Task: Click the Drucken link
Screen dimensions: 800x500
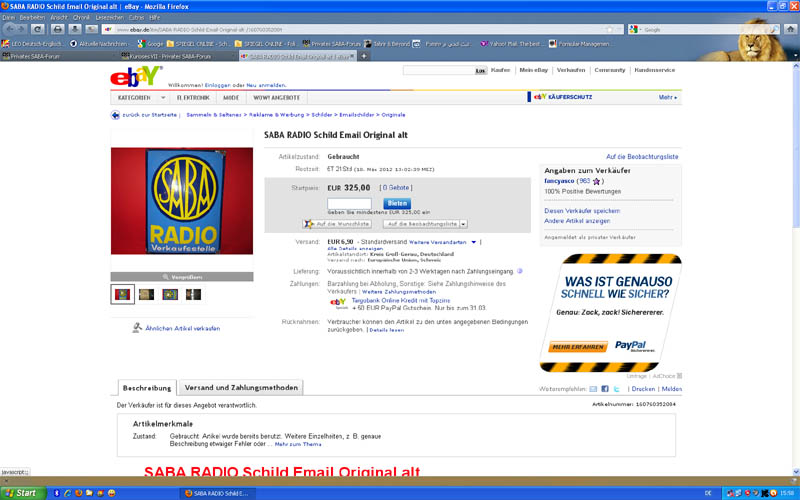Action: (x=643, y=389)
